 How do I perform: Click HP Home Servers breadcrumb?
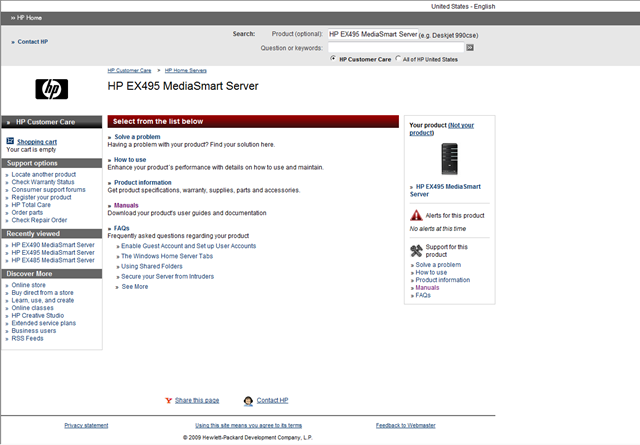click(x=186, y=71)
